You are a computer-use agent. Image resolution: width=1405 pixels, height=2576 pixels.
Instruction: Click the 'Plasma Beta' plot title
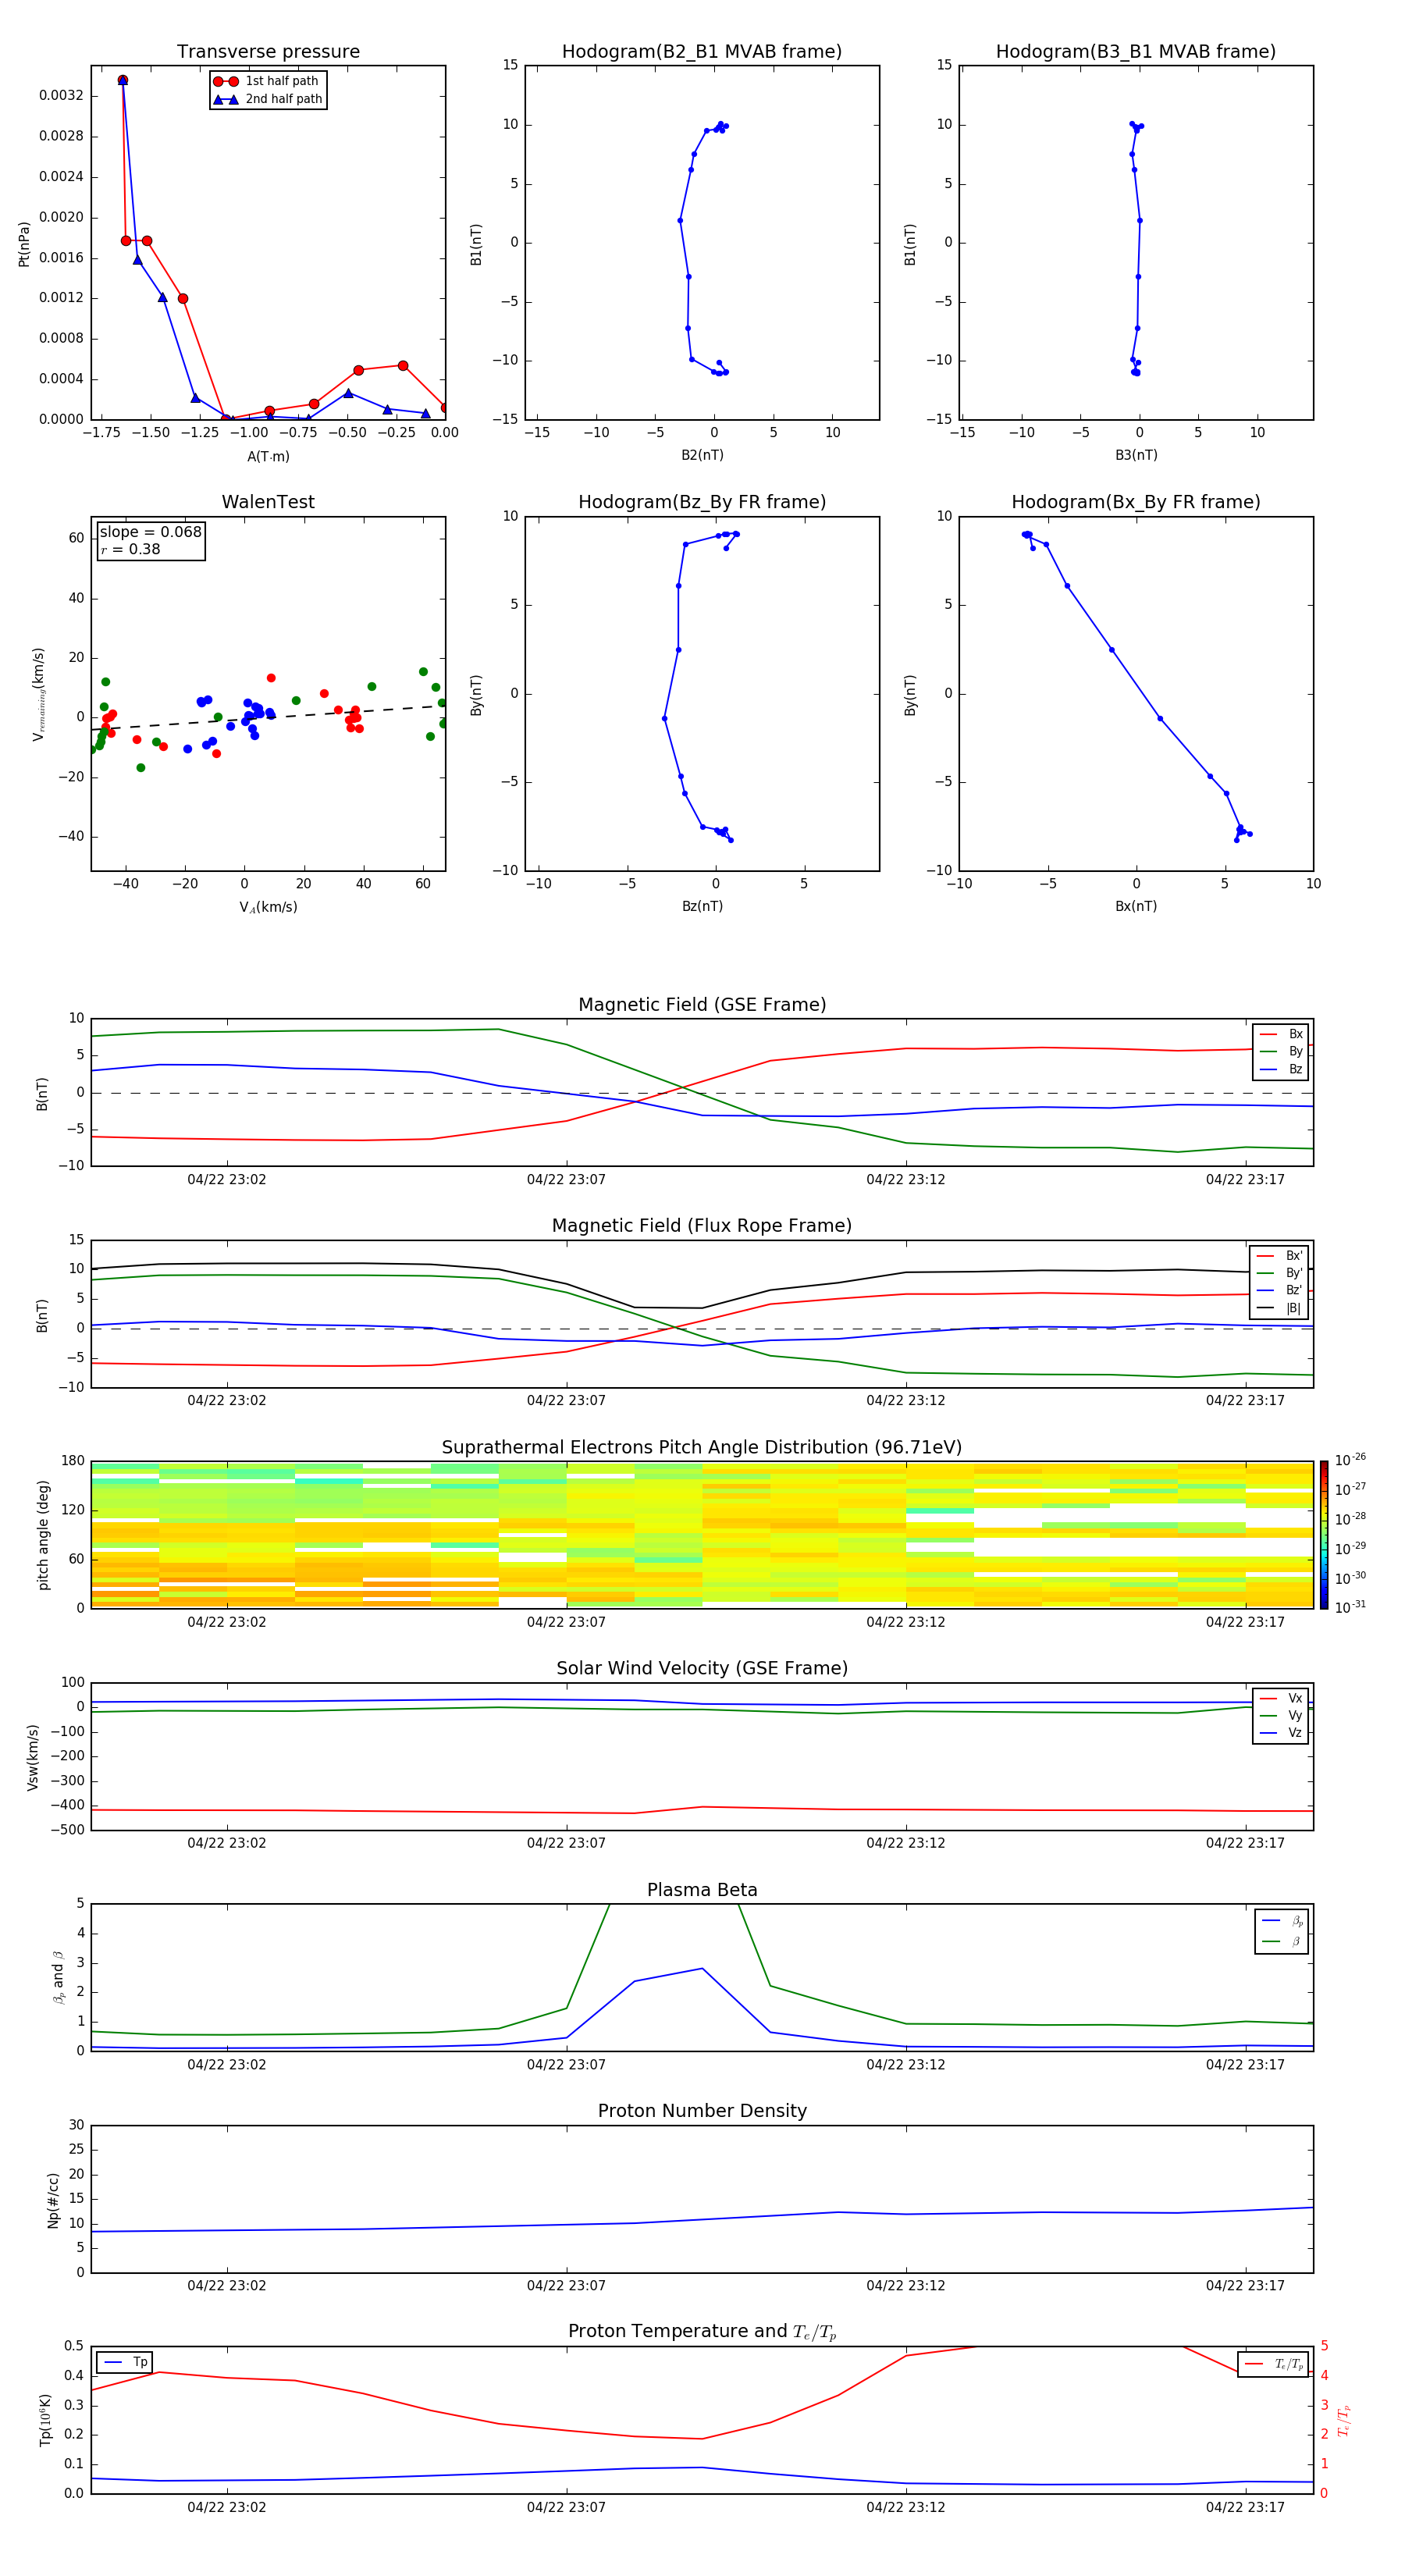[702, 1891]
